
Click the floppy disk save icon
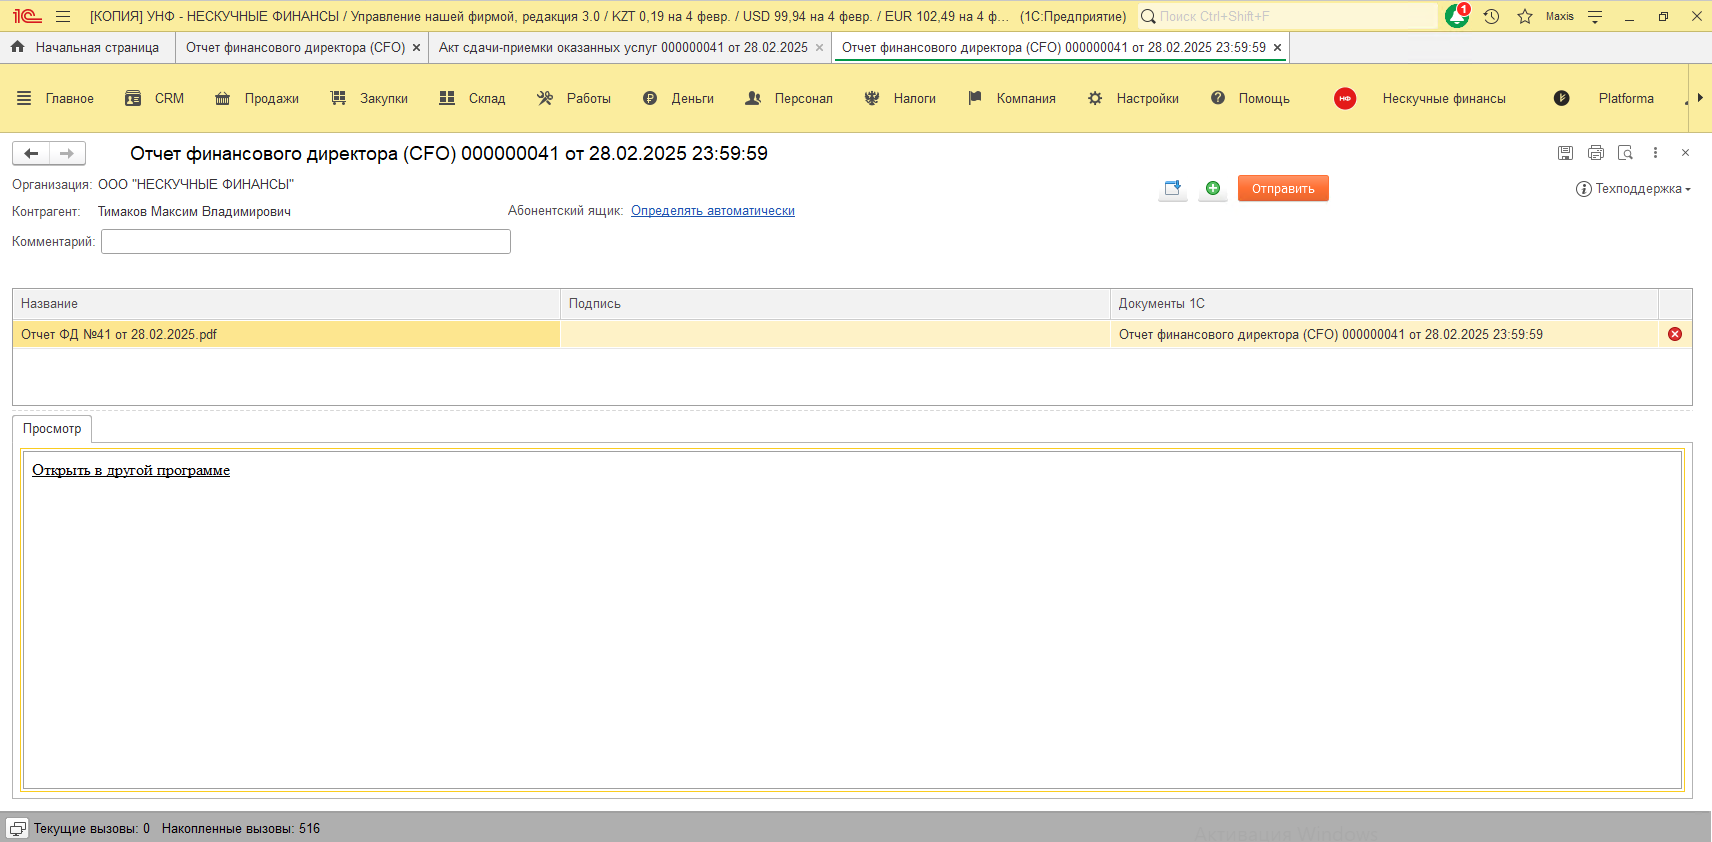click(1566, 153)
